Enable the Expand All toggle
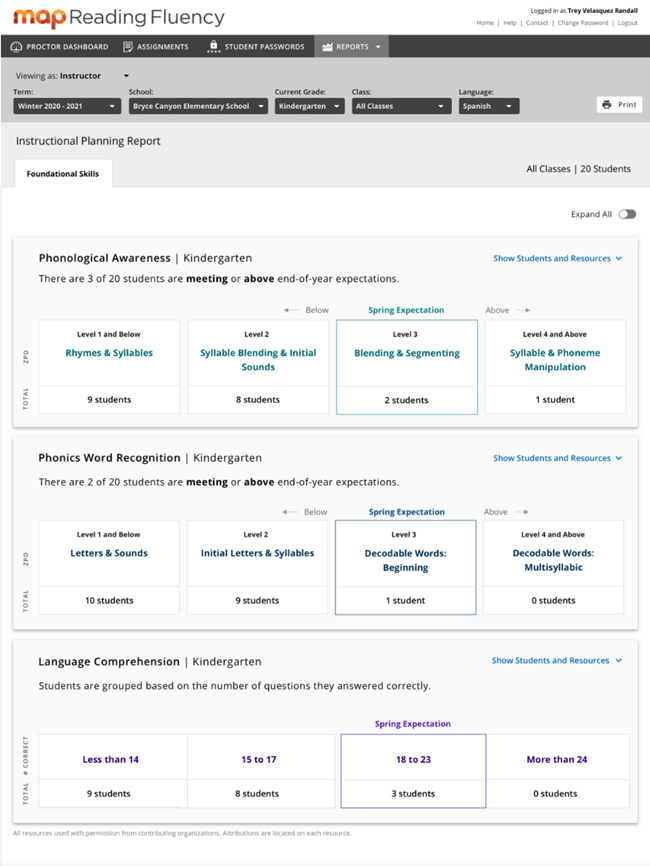650x866 pixels. click(x=627, y=214)
